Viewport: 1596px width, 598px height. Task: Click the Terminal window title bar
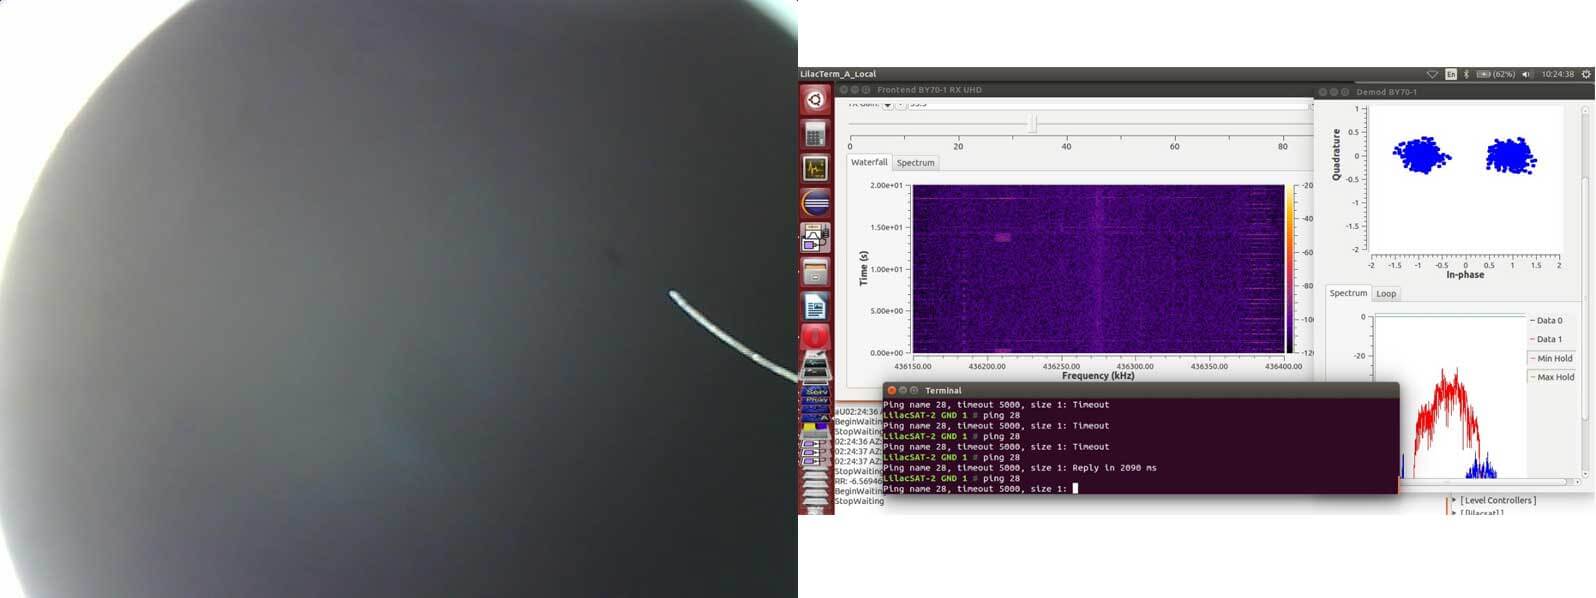click(1141, 390)
